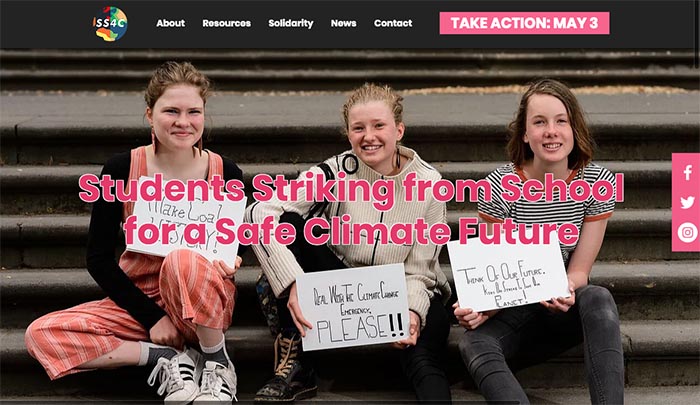Image resolution: width=700 pixels, height=405 pixels.
Task: Open the News page link
Action: coord(343,23)
